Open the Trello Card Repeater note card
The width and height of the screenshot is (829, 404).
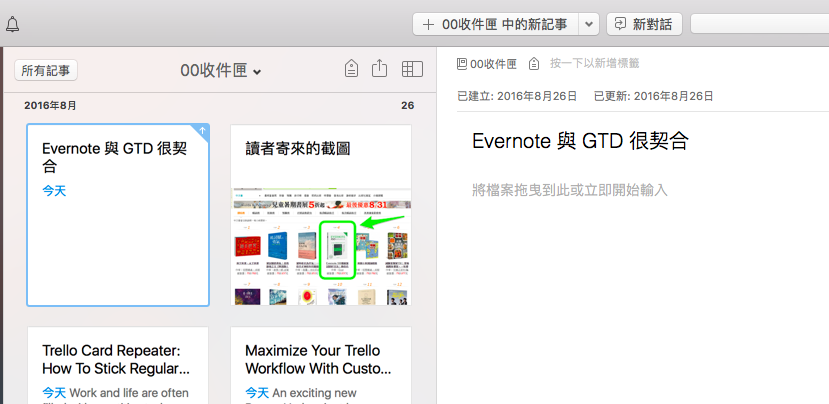[x=118, y=365]
